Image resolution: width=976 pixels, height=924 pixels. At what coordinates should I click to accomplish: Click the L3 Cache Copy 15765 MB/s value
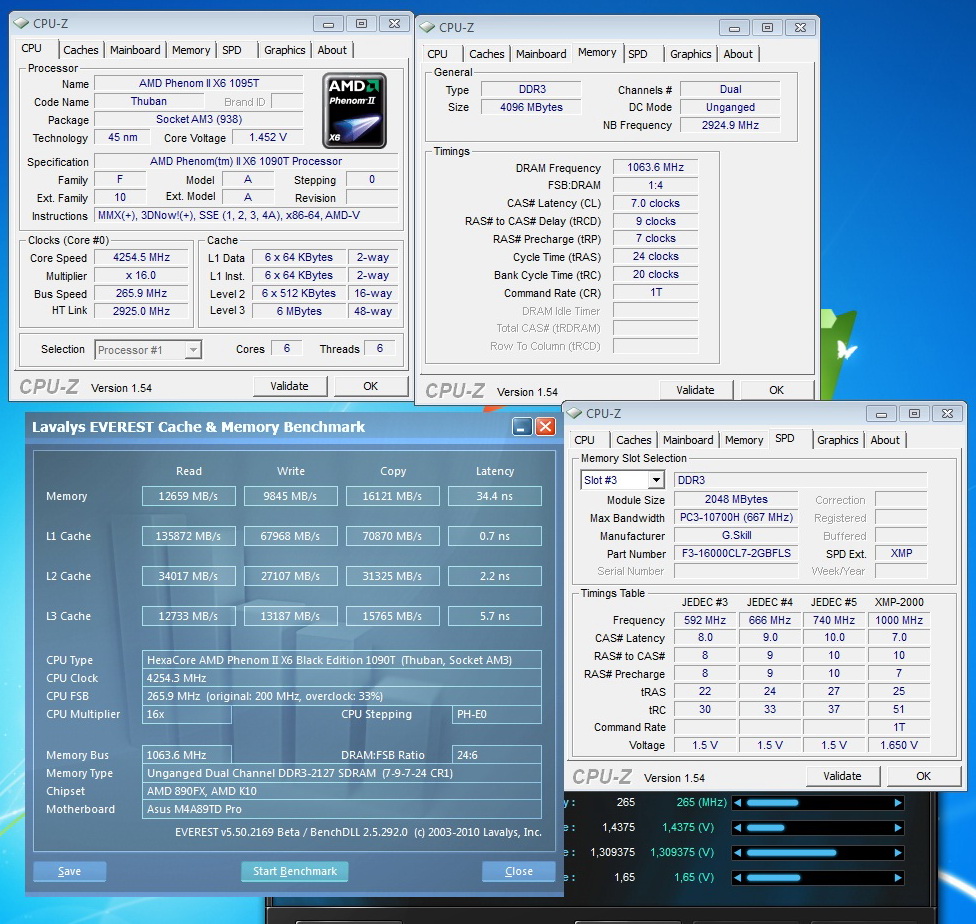coord(393,616)
